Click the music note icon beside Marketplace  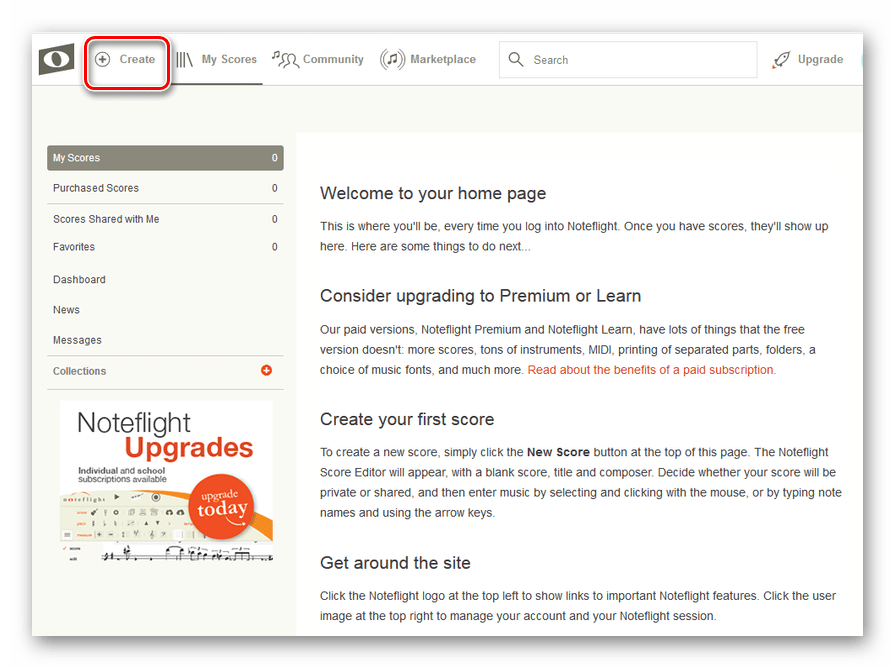[x=392, y=59]
